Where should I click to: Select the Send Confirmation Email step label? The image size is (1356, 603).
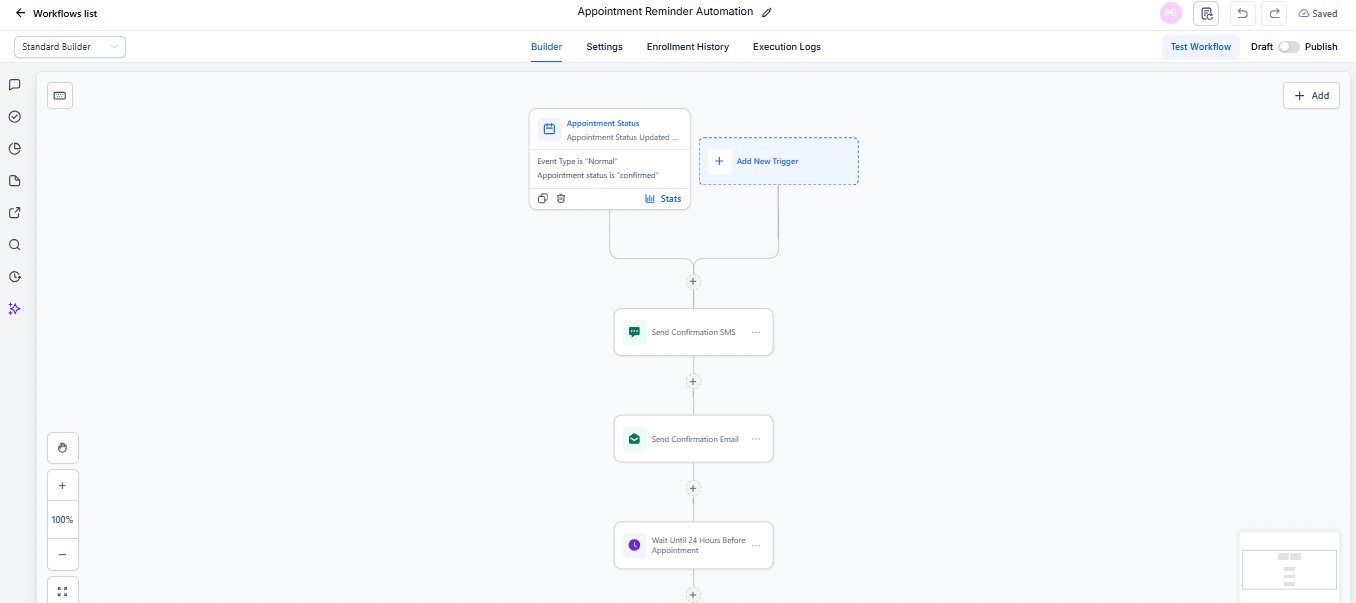tap(695, 439)
